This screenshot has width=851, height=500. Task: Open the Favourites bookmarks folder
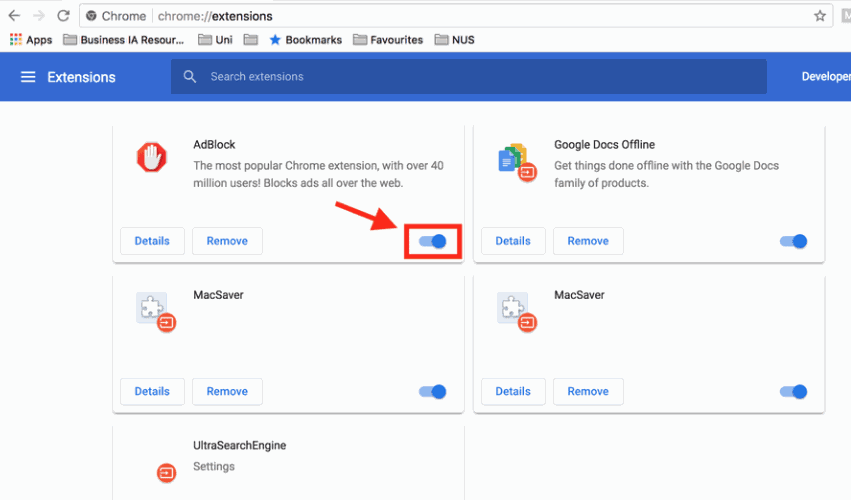coord(388,40)
